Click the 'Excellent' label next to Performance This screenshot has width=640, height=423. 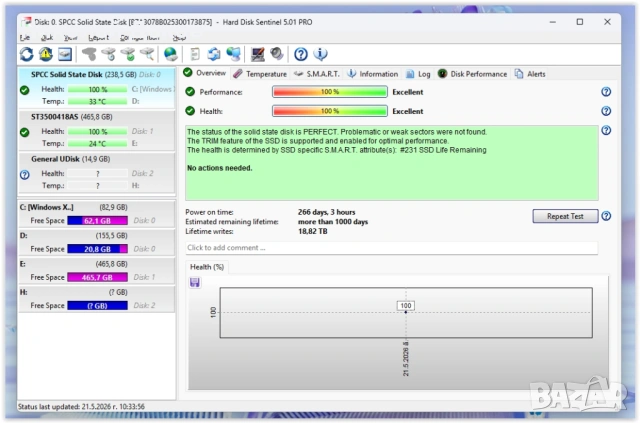pos(408,92)
